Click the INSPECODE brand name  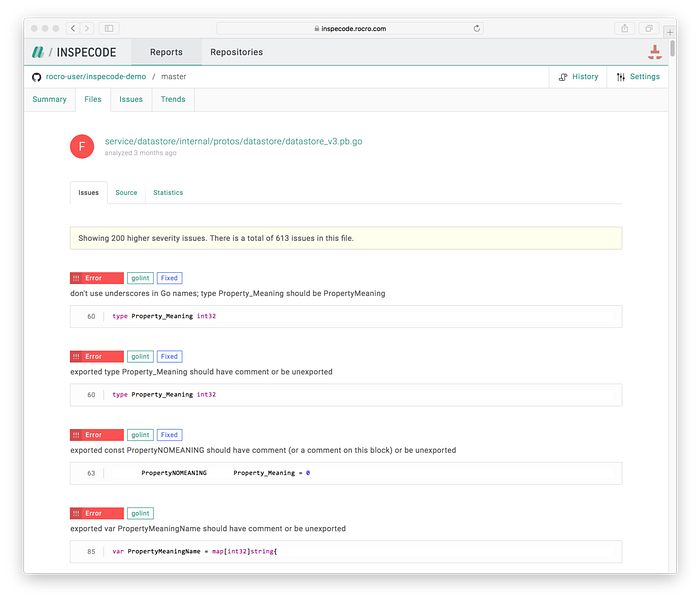pos(86,52)
